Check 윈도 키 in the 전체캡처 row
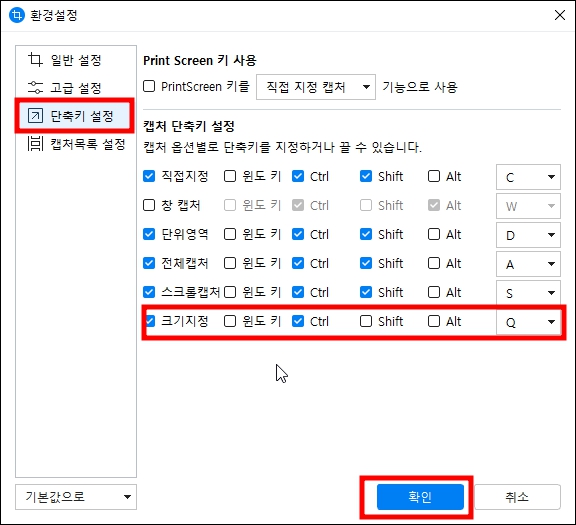The width and height of the screenshot is (576, 525). 230,263
